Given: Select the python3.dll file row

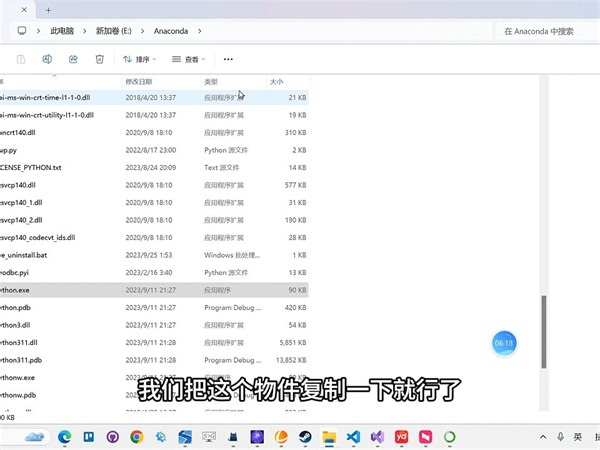Looking at the screenshot, I should click(154, 325).
